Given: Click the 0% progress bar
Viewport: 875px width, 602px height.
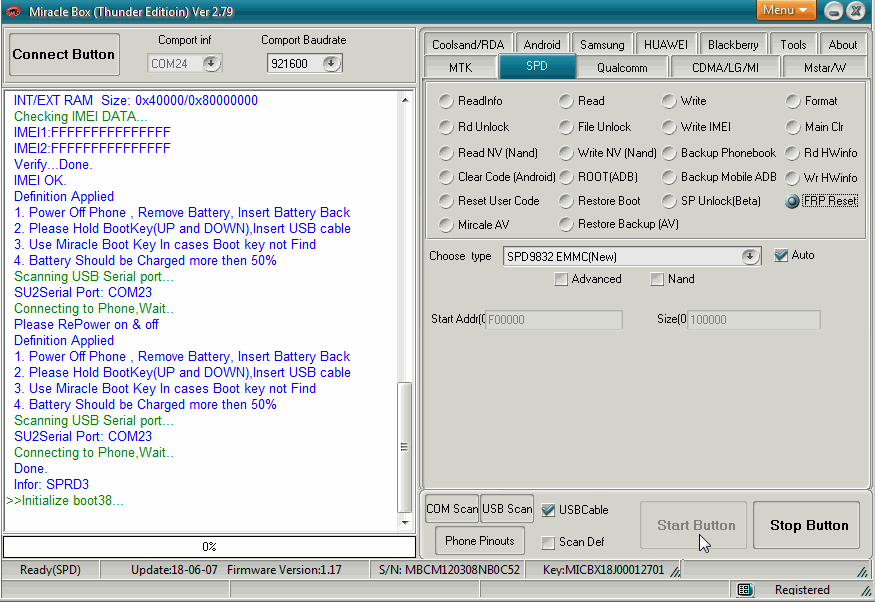Looking at the screenshot, I should click(209, 547).
